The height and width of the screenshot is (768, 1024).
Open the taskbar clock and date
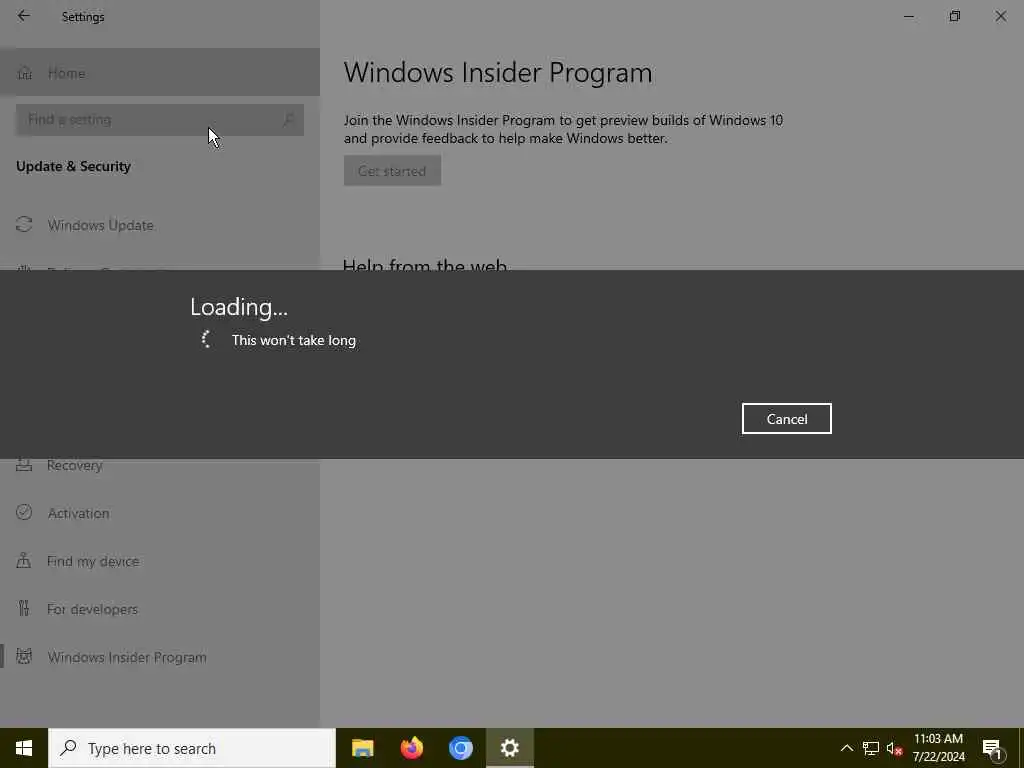pos(938,748)
